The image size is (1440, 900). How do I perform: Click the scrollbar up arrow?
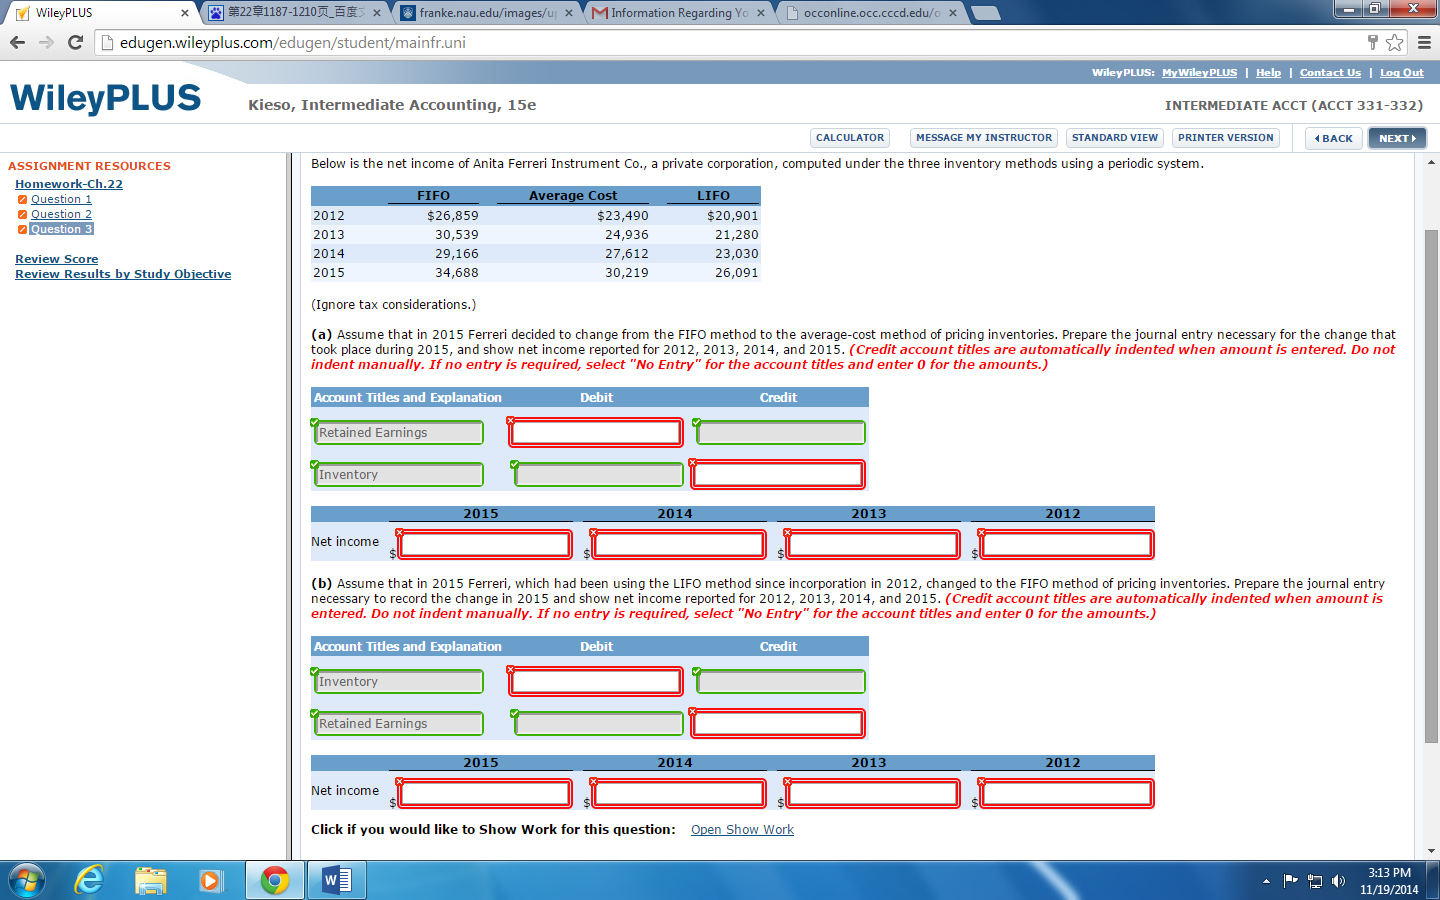[x=1431, y=161]
